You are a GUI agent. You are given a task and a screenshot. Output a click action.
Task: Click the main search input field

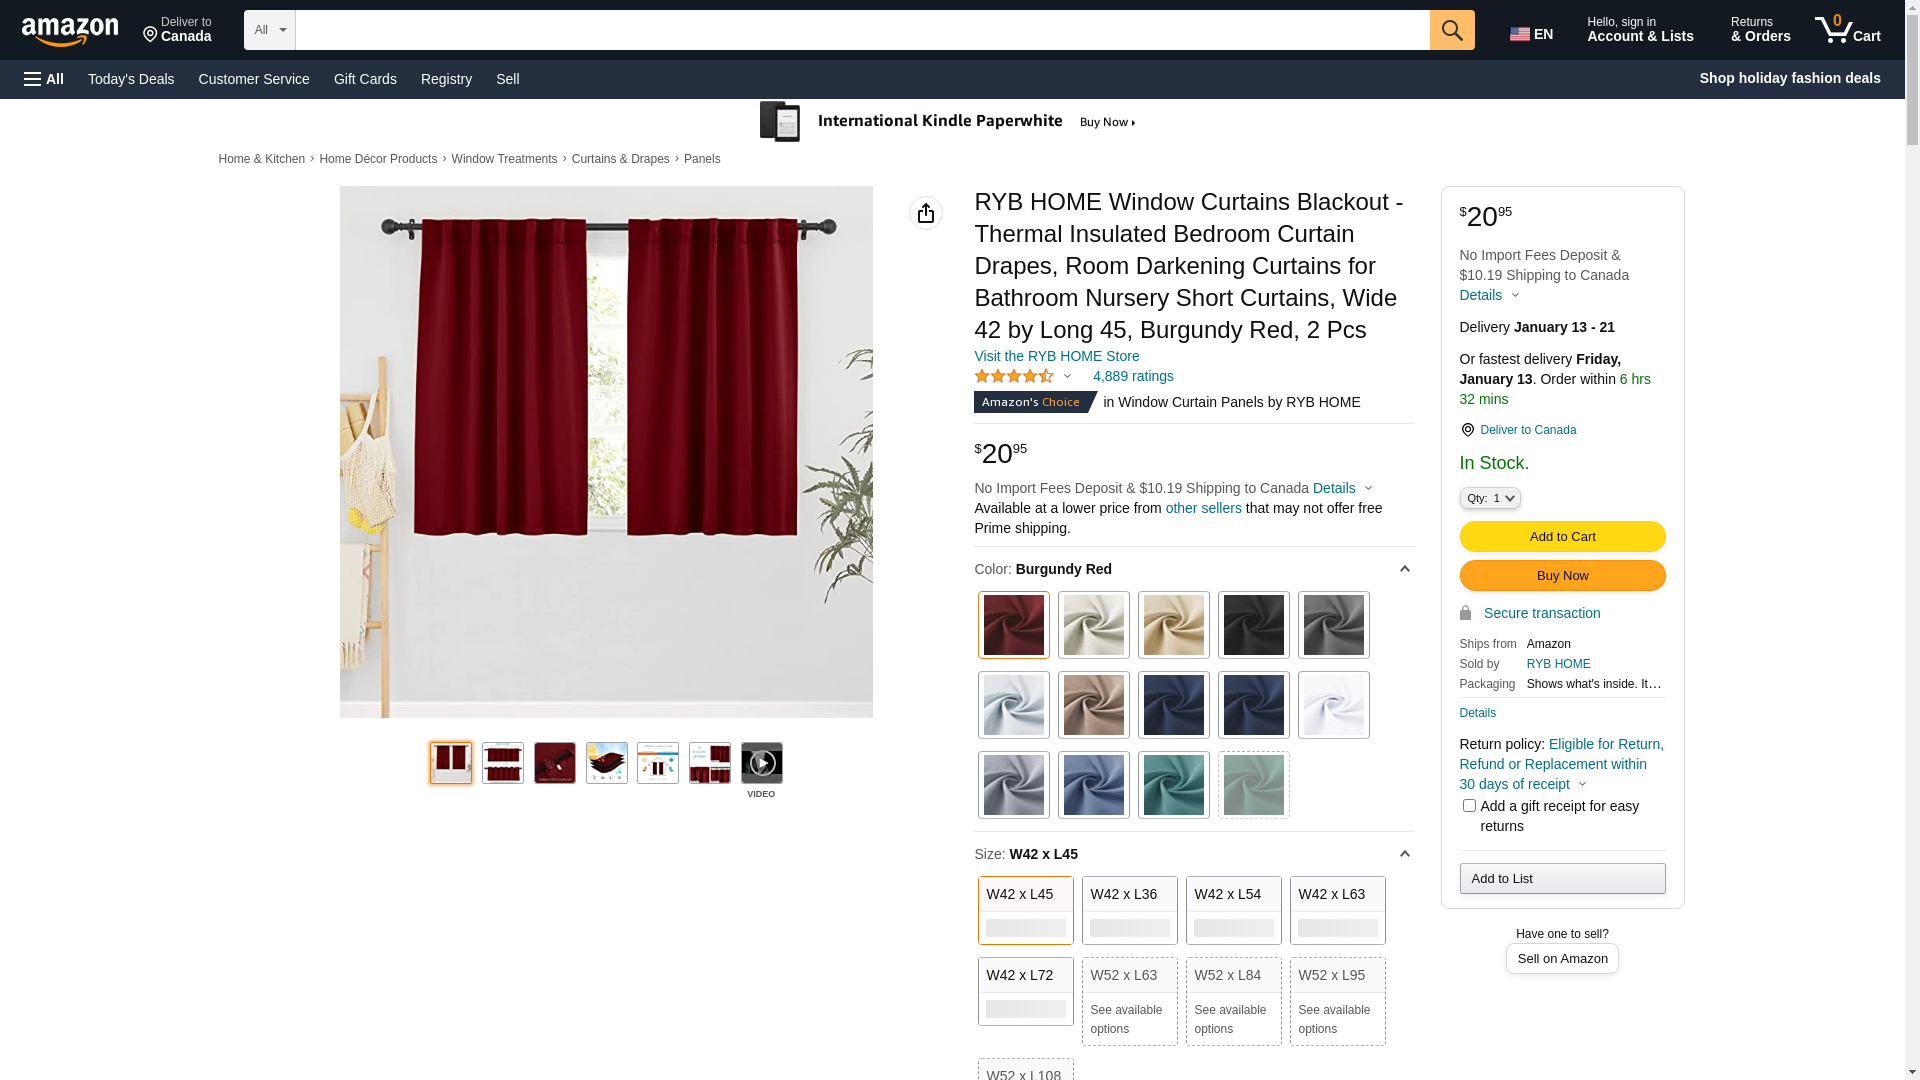click(861, 30)
